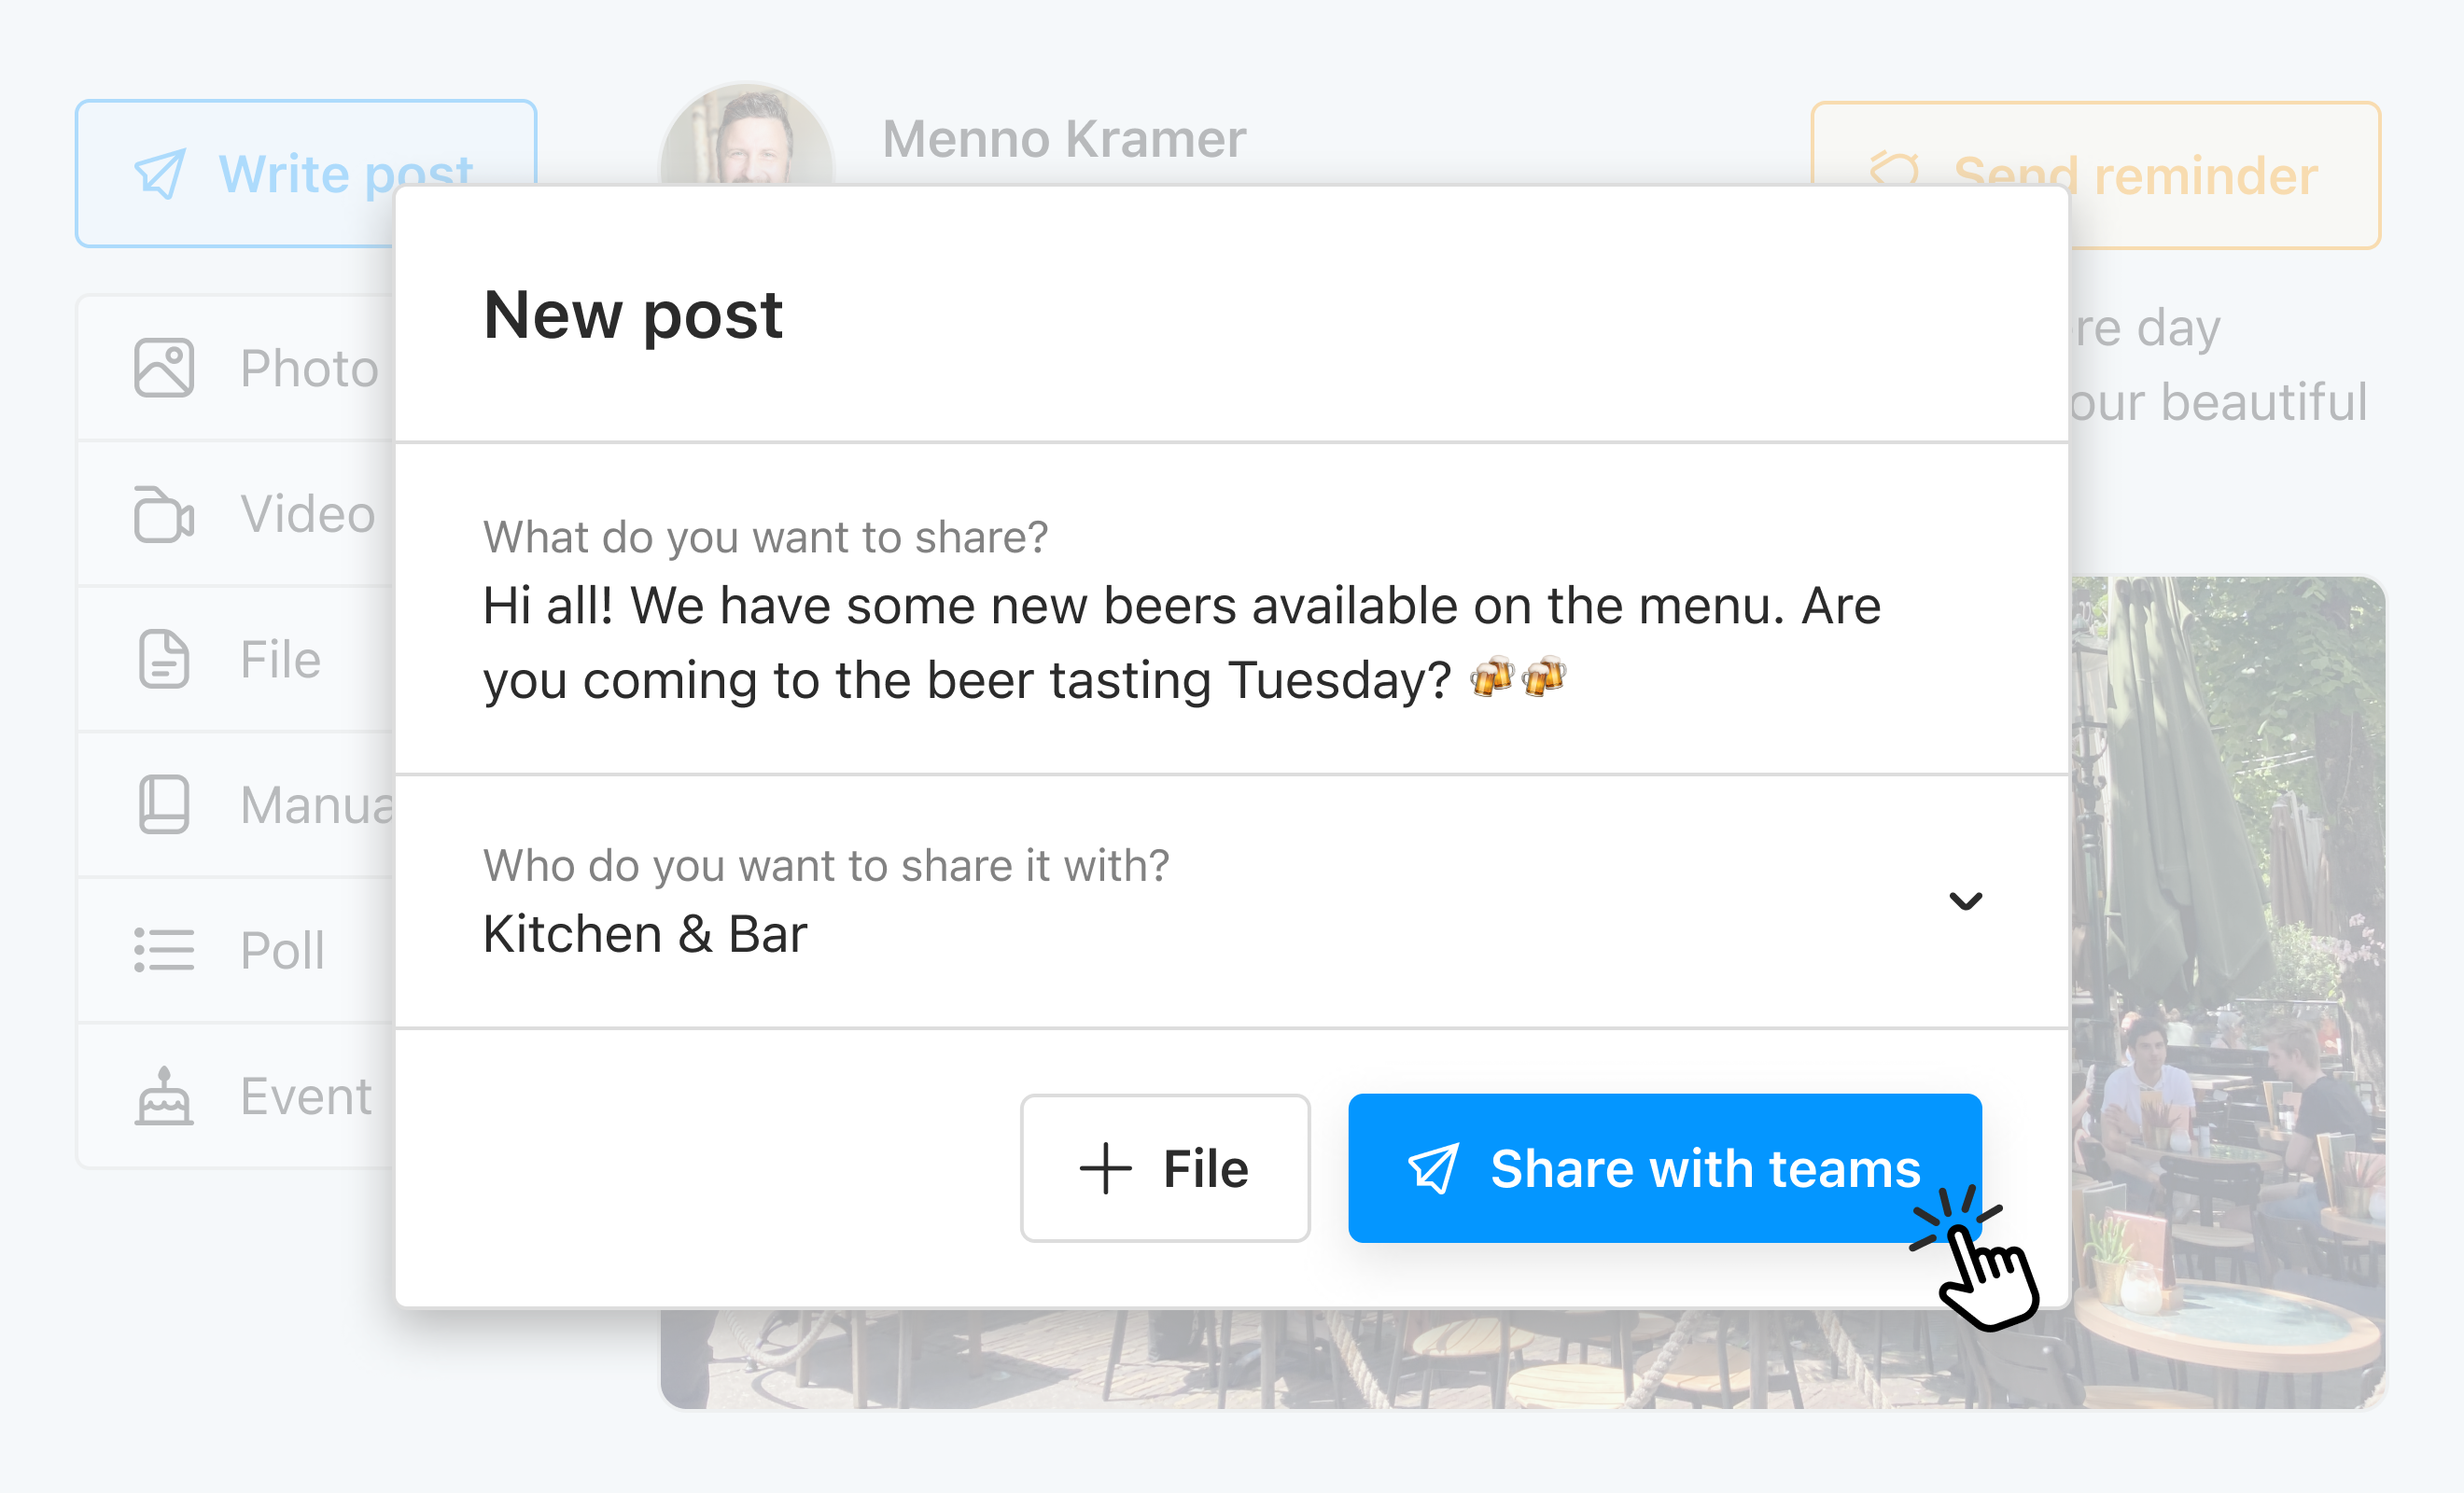
Task: Choose the Poll menu entry
Action: 282,950
